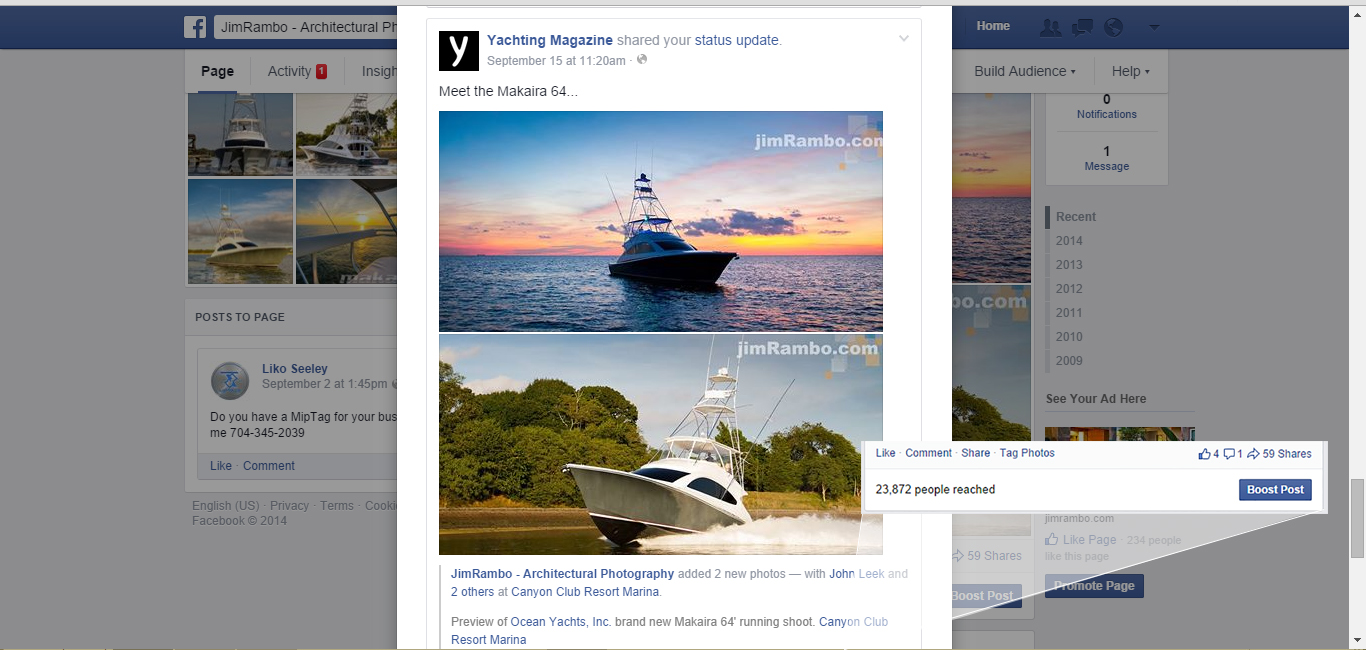
Task: Click the page vertical scrollbar thumb
Action: coord(1357,518)
